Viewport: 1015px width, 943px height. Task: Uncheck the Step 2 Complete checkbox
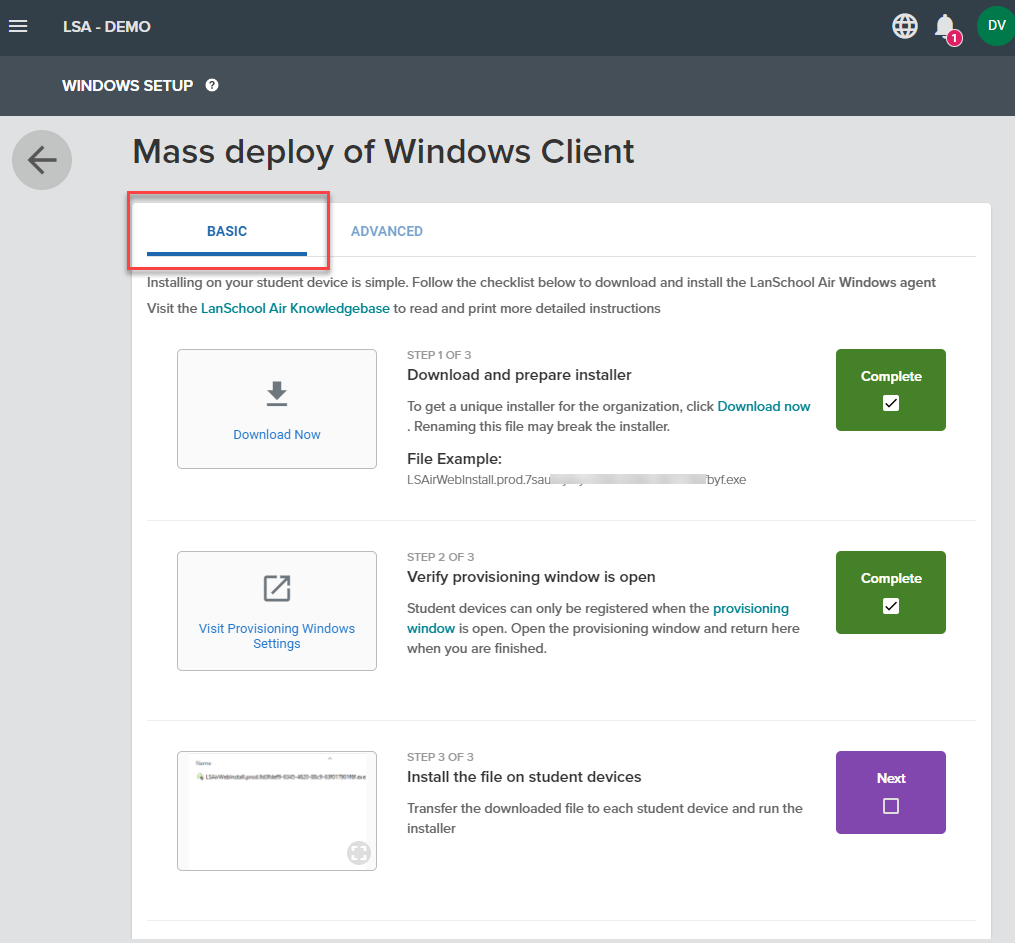(x=891, y=606)
